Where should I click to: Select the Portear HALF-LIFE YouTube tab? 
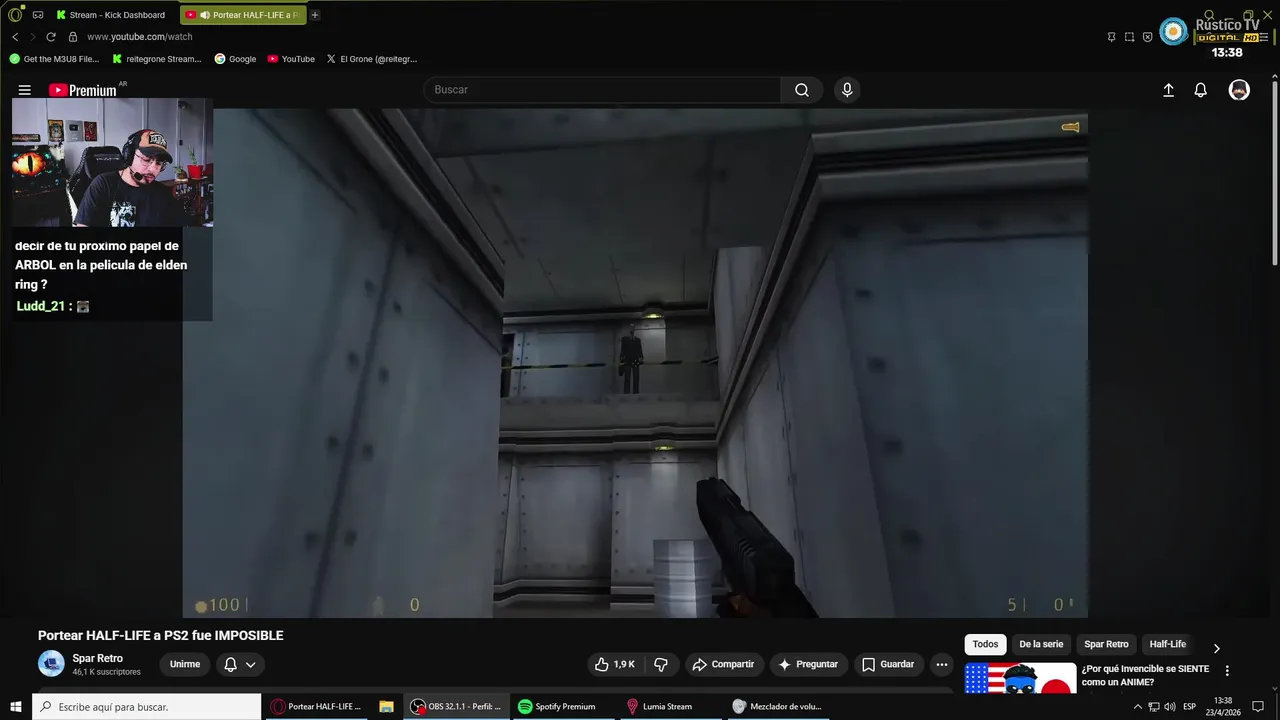243,15
